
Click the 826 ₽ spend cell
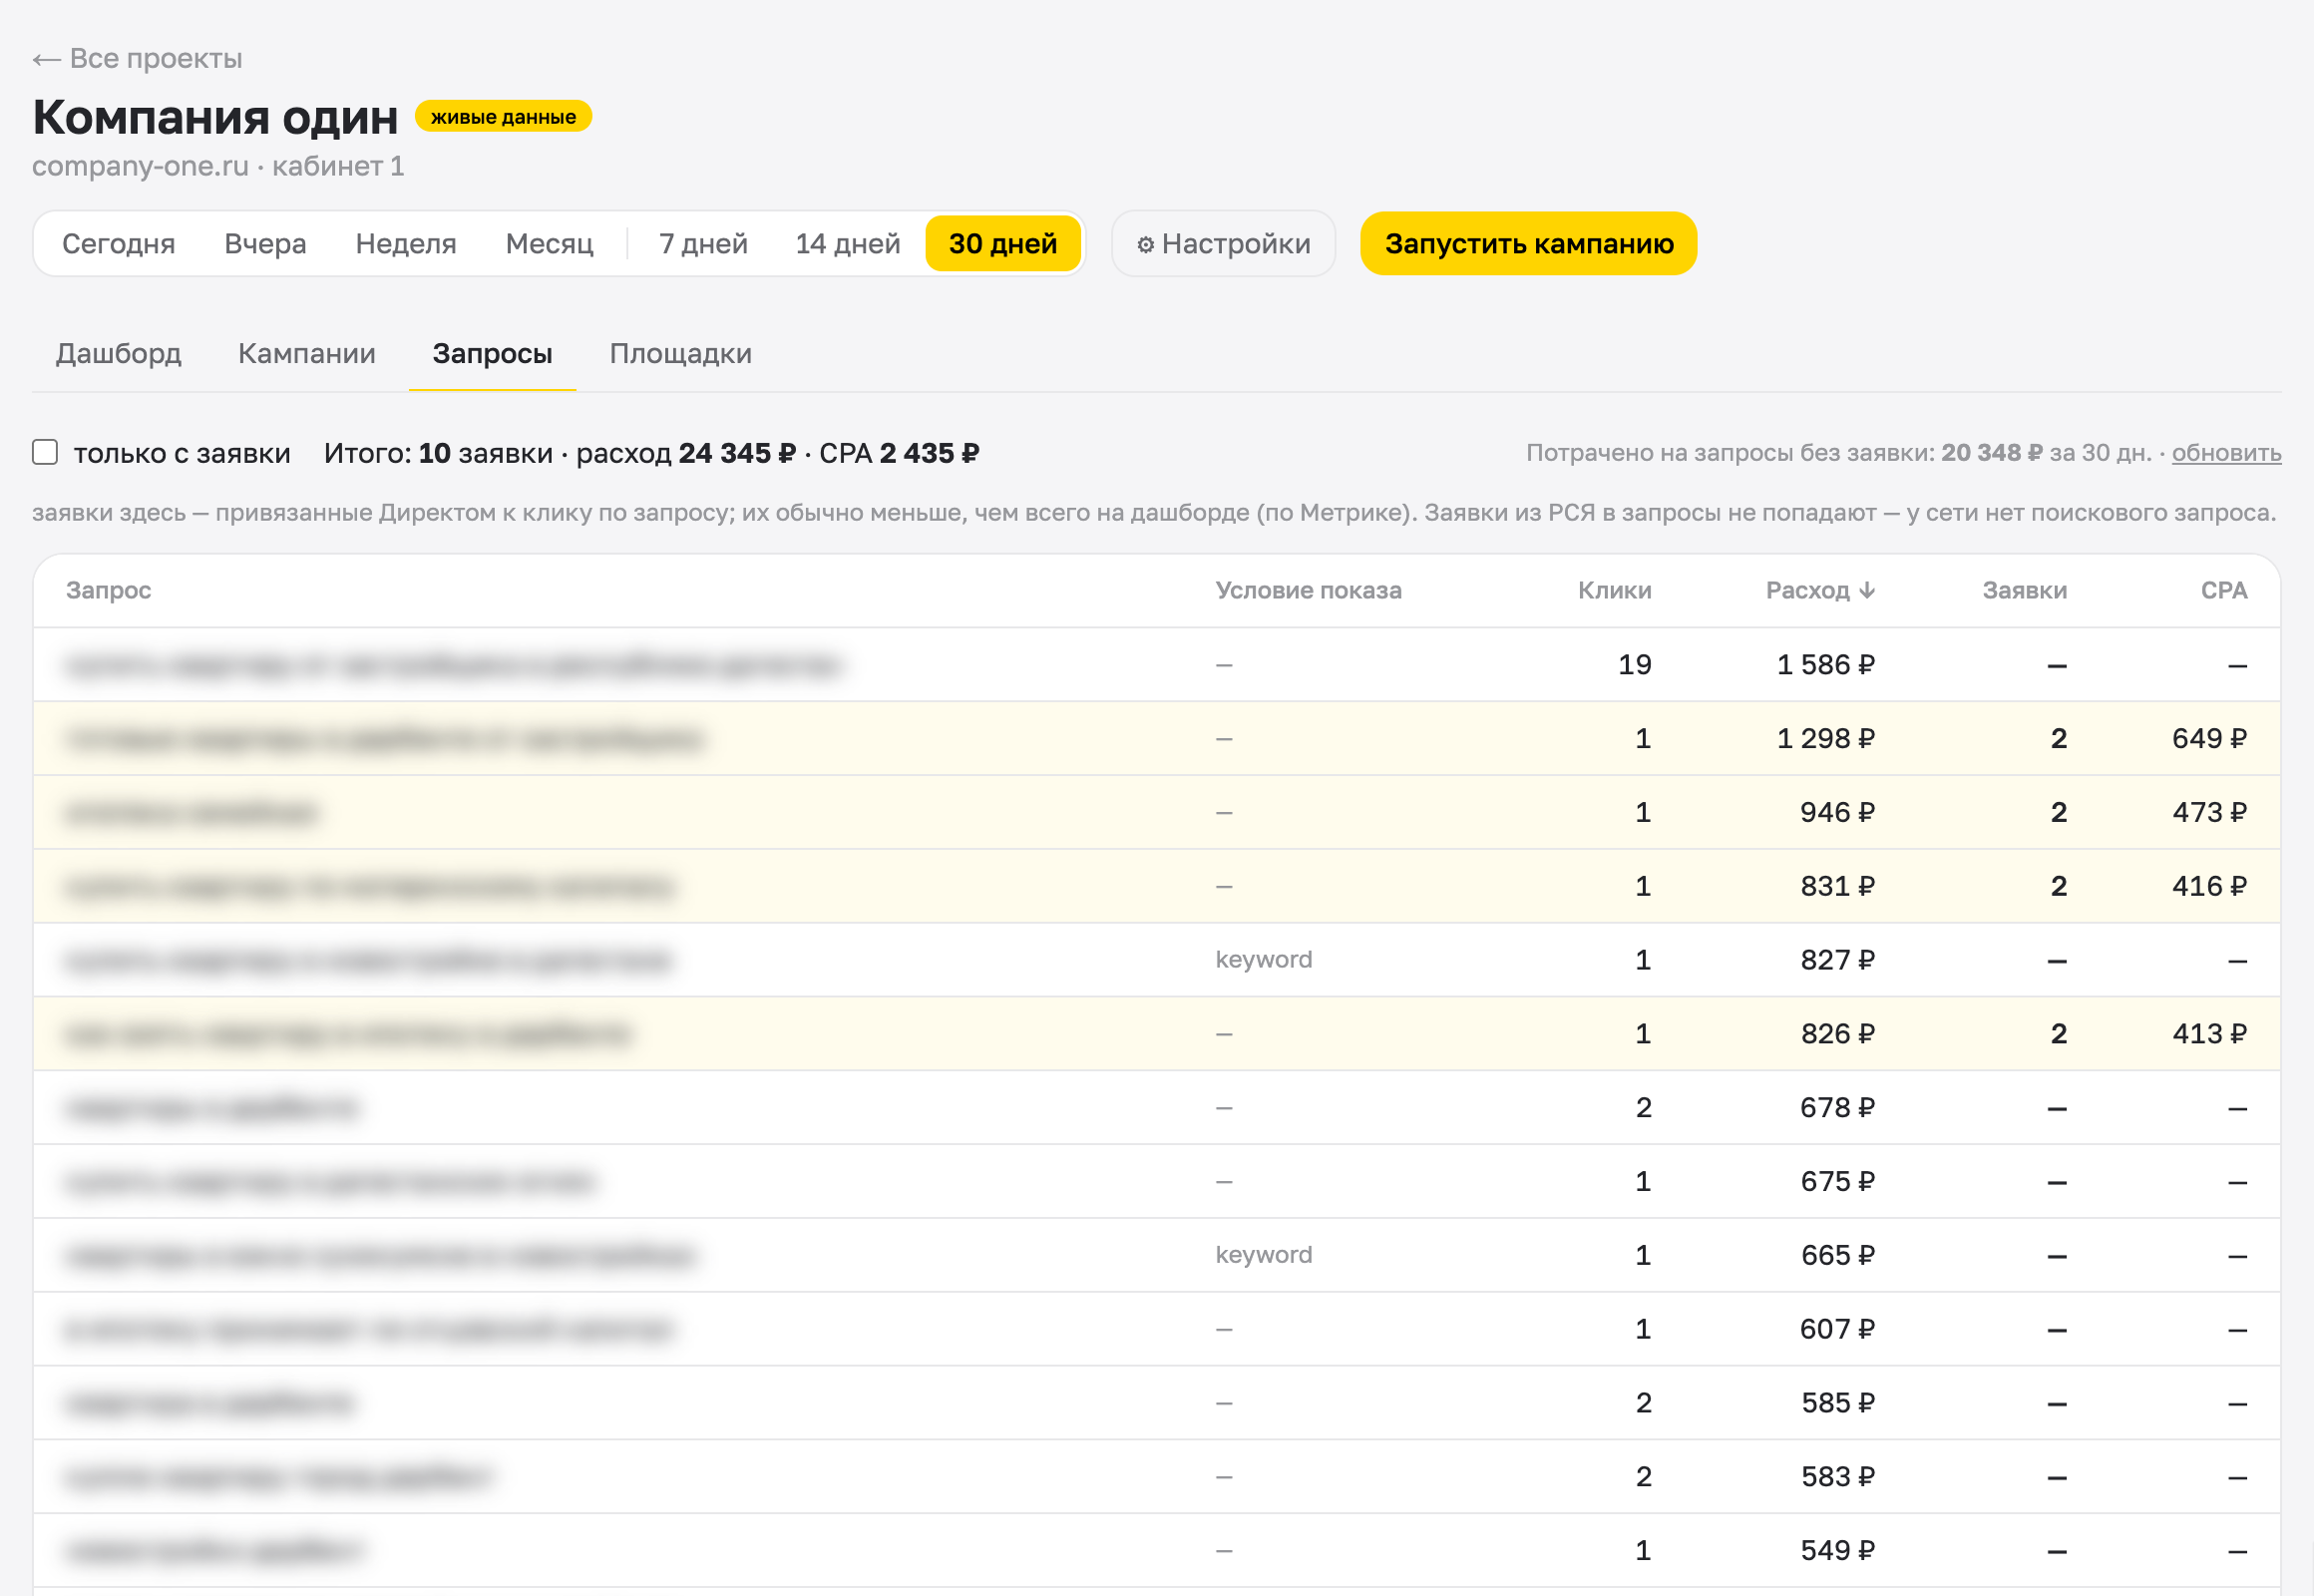[x=1837, y=1033]
